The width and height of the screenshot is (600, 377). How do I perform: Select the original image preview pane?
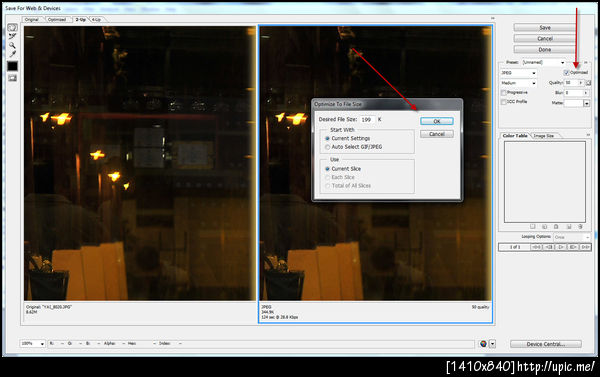point(140,163)
